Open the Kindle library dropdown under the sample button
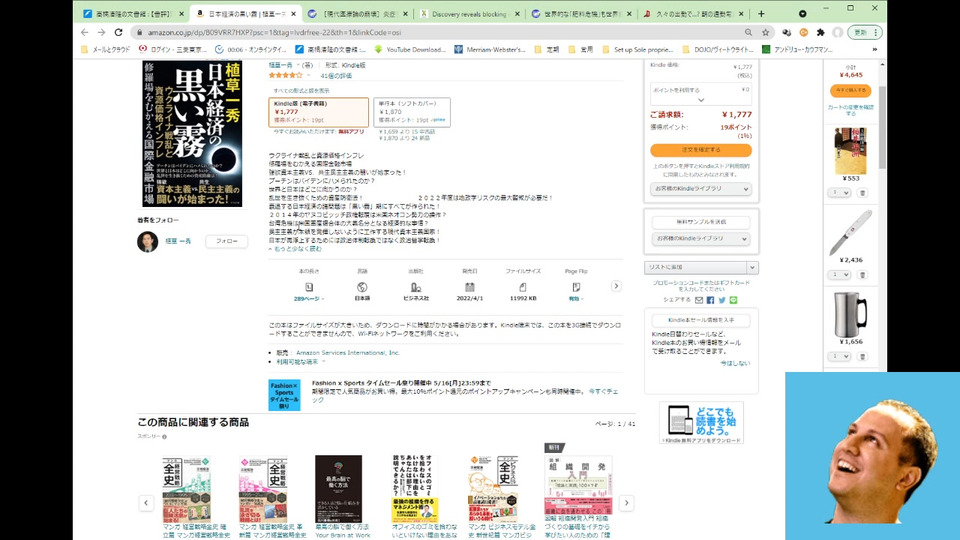Viewport: 960px width, 540px height. (701, 239)
